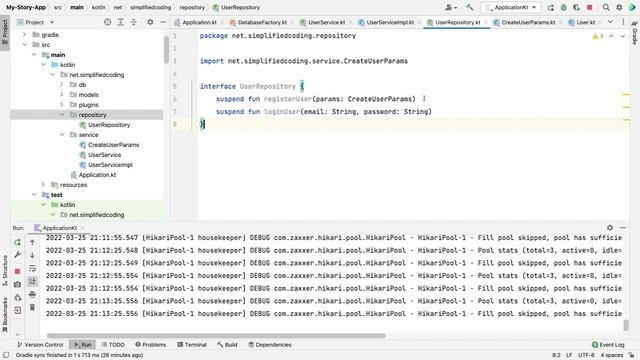The image size is (640, 360).
Task: Click the Build project hammer icon
Action: 470,7
